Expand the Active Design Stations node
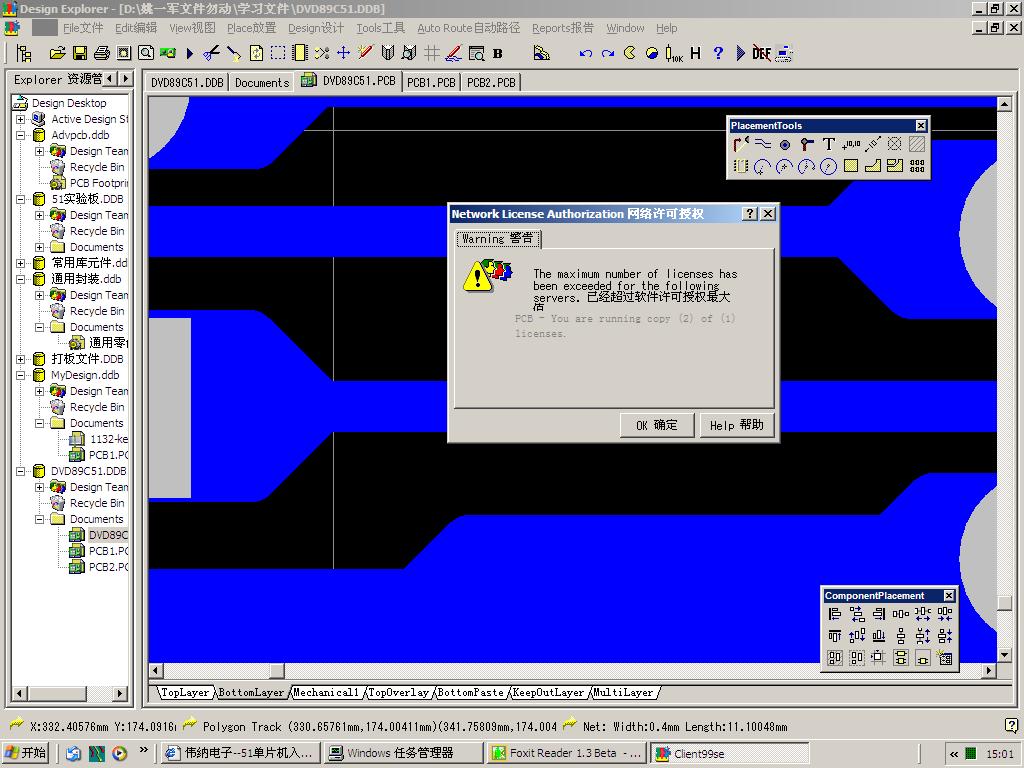 click(x=21, y=120)
